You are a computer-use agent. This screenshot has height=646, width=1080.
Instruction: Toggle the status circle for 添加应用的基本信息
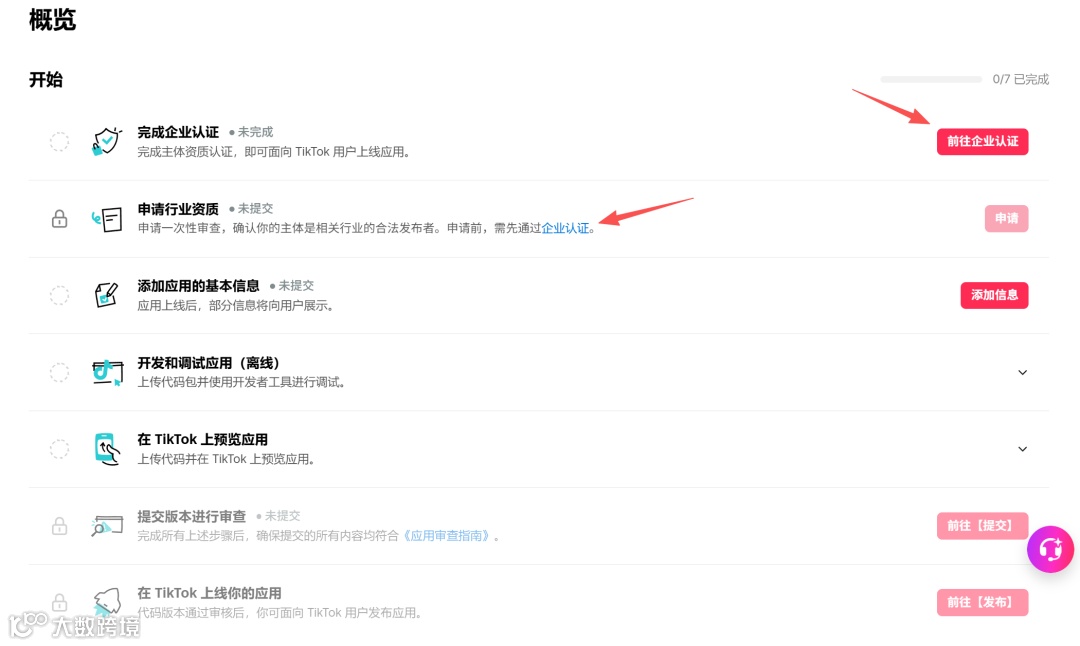click(x=59, y=295)
